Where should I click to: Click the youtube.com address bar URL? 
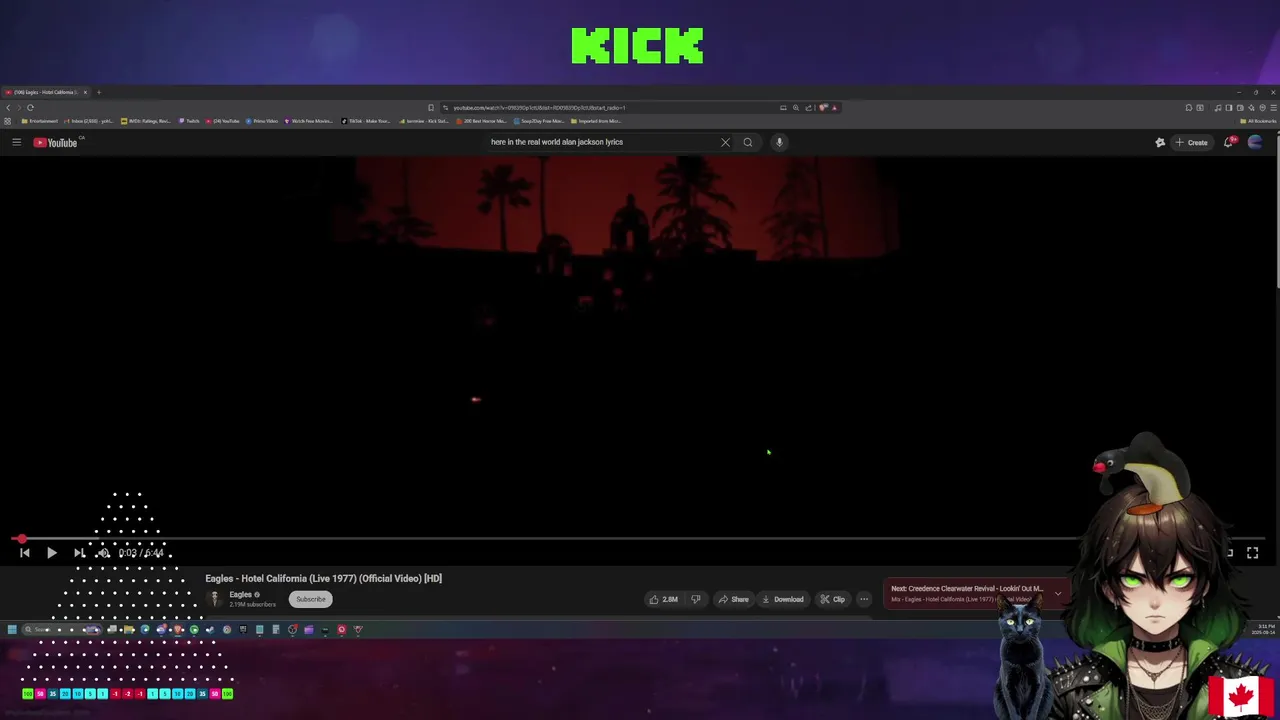coord(540,108)
